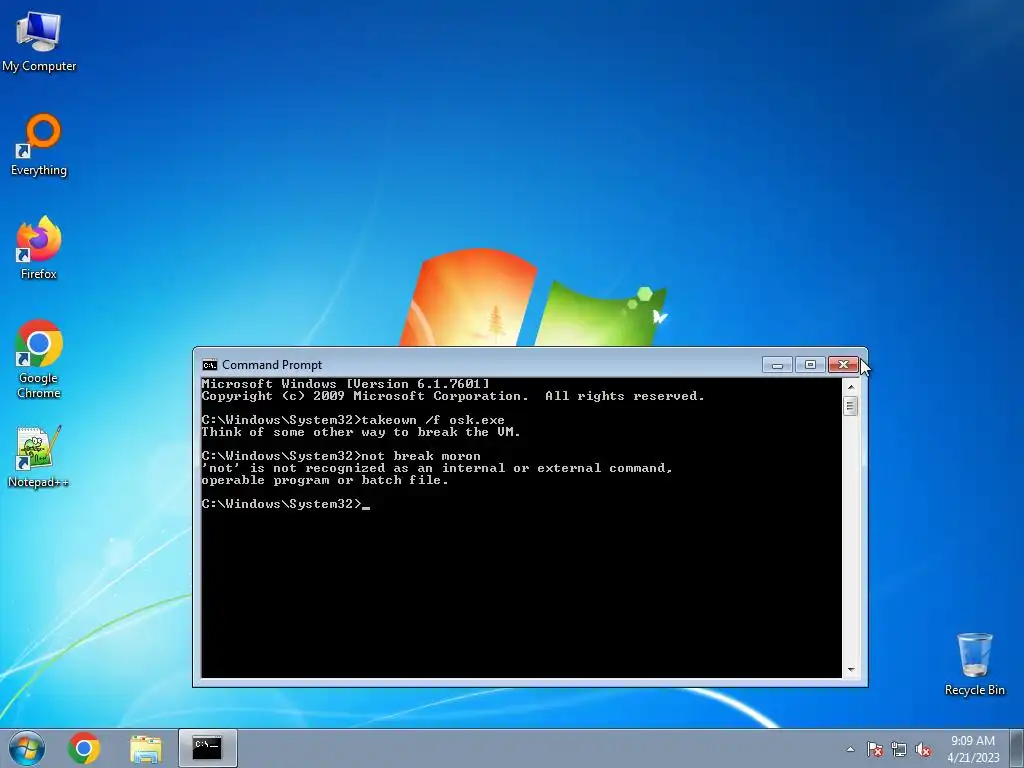Select the Command Prompt taskbar button

[x=208, y=748]
